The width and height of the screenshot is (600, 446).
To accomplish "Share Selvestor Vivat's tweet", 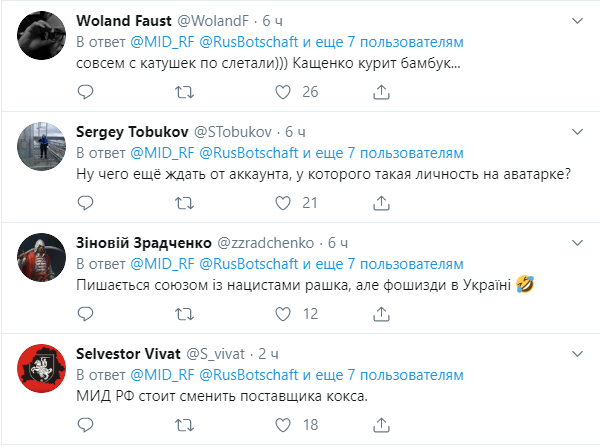I will coord(382,425).
